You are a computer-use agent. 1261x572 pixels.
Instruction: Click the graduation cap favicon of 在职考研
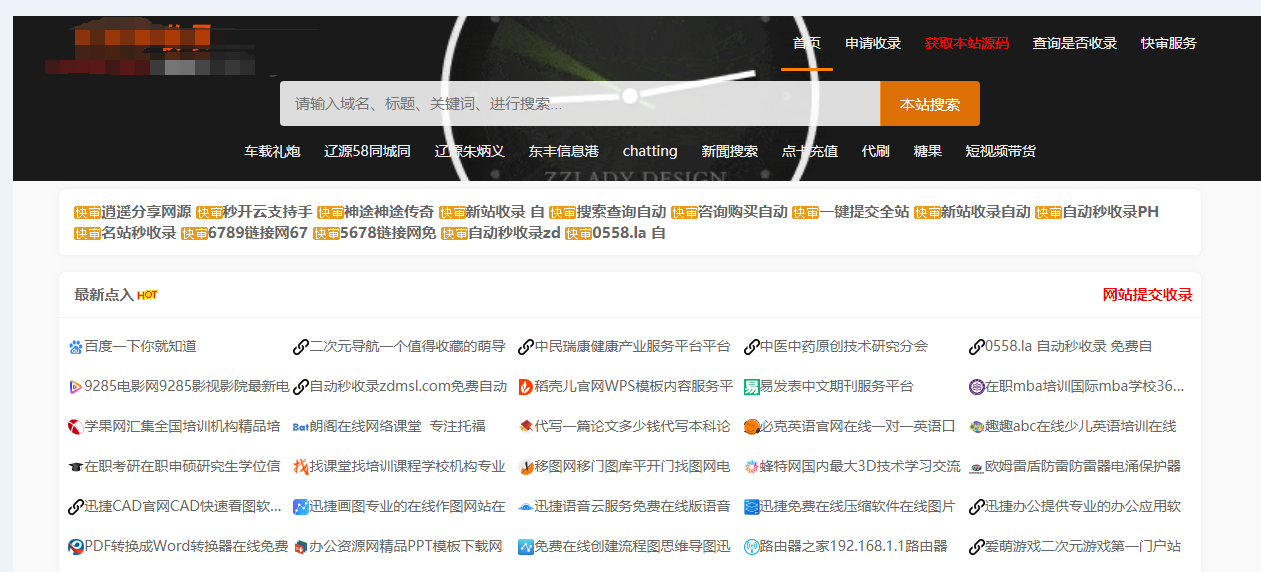(x=76, y=467)
